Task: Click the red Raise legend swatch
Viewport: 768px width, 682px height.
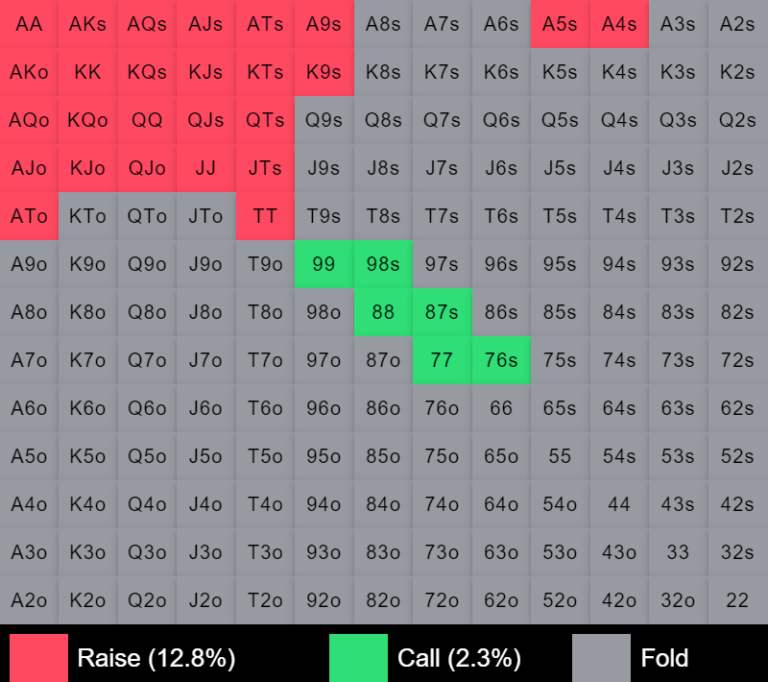Action: click(39, 657)
